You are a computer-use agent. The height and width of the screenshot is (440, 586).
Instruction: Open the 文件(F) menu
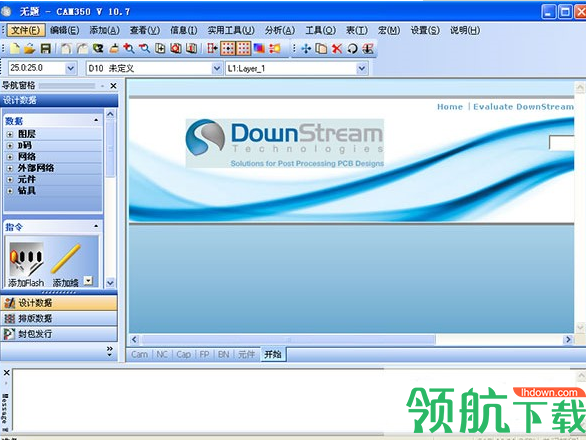tap(25, 30)
